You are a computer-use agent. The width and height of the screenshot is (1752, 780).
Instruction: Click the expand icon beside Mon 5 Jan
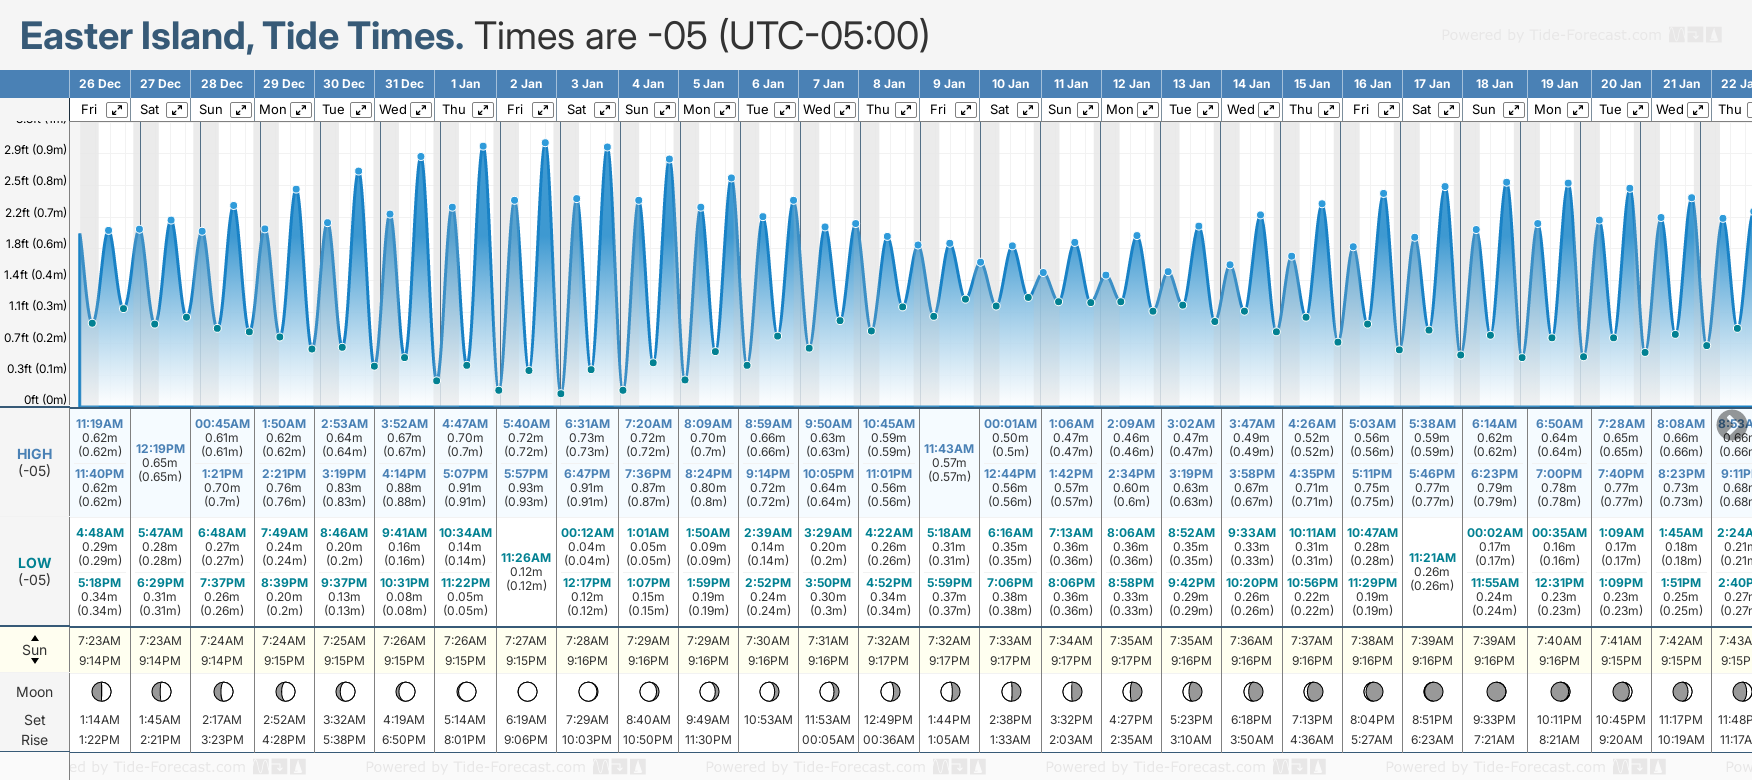pos(725,110)
